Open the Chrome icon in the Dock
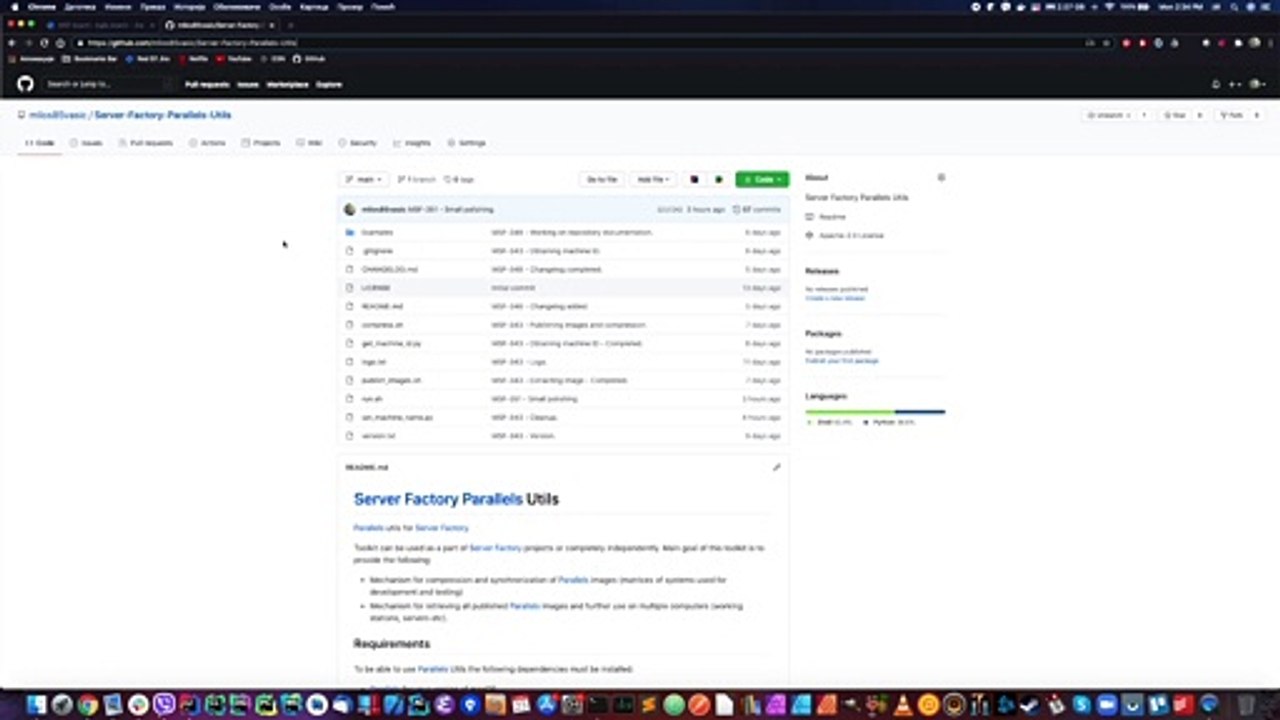Image resolution: width=1280 pixels, height=720 pixels. [x=87, y=705]
